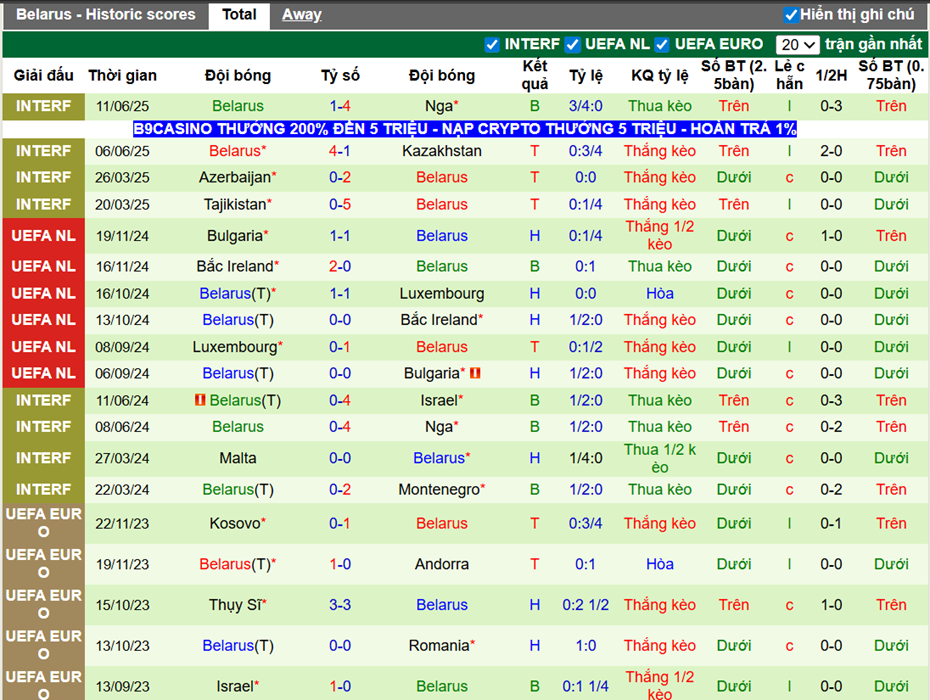Click the 2-0 score versus Bắc Ireland
The width and height of the screenshot is (930, 700).
click(340, 266)
